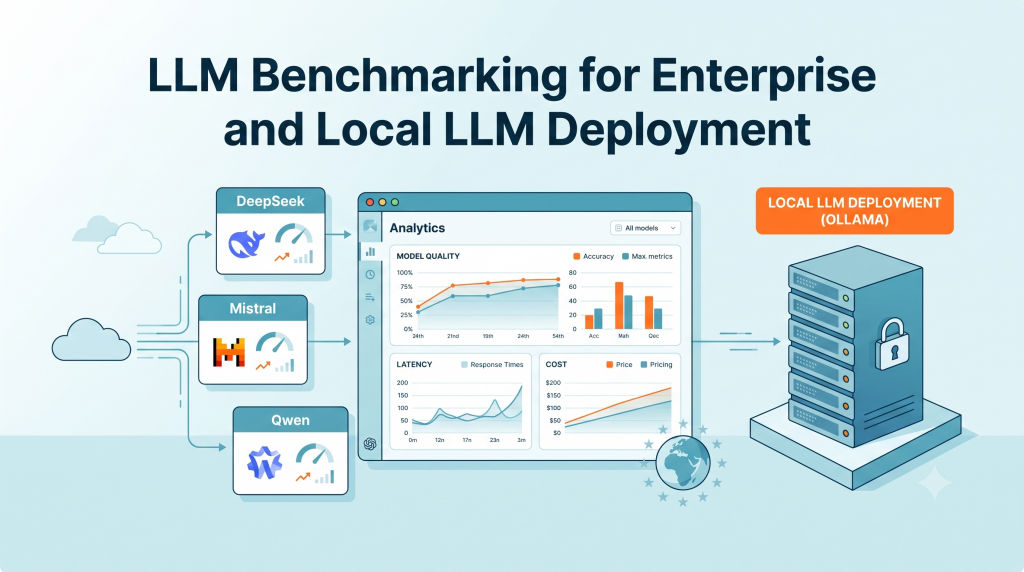Click the MODEL QUALITY title
Image resolution: width=1024 pixels, height=572 pixels.
pos(428,256)
